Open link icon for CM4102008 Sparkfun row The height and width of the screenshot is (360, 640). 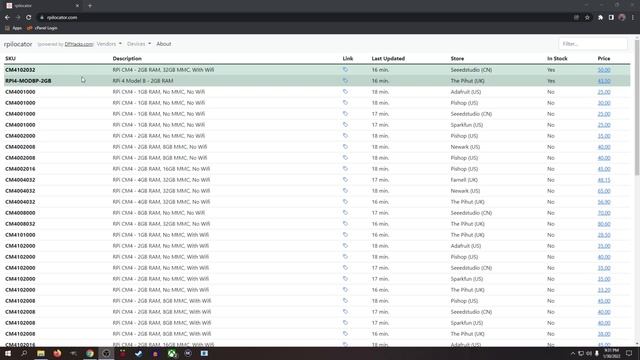345,322
